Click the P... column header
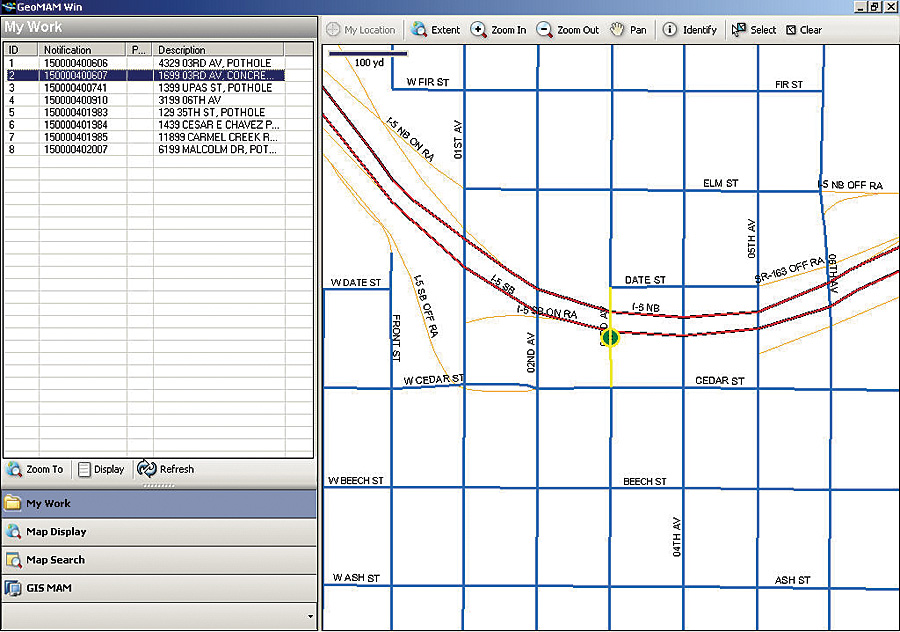 point(139,49)
